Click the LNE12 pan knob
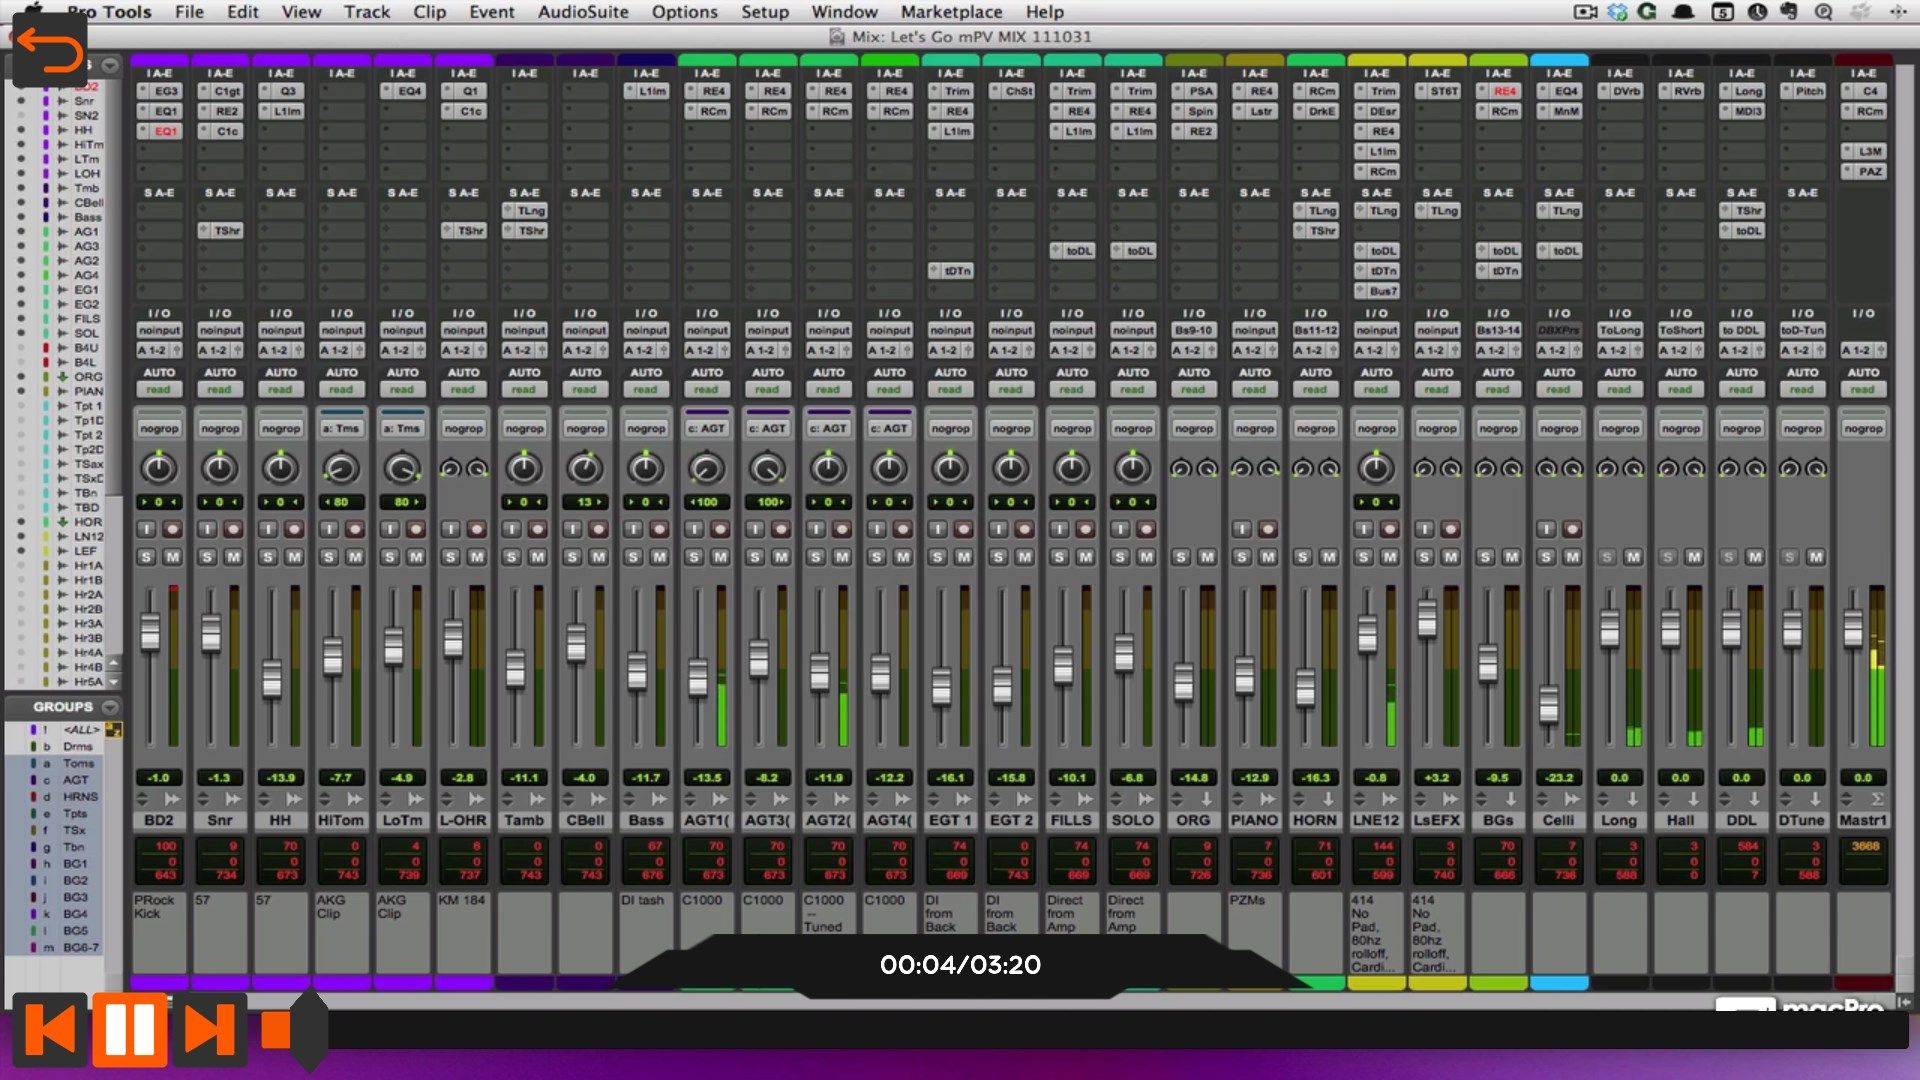Screen dimensions: 1920x1080 pos(1376,467)
